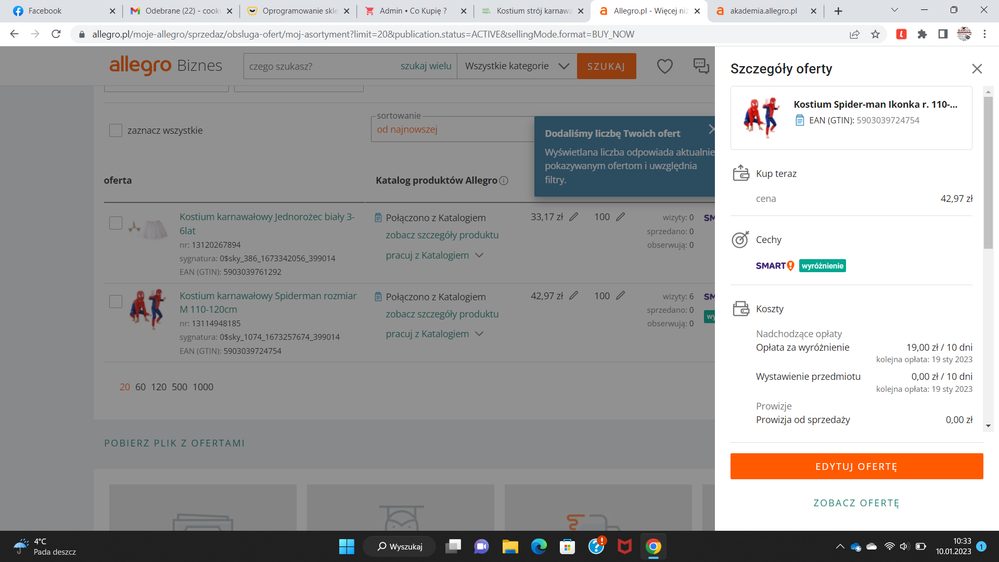
Task: Select the Jednorożec biały offer checkbox
Action: click(x=115, y=223)
